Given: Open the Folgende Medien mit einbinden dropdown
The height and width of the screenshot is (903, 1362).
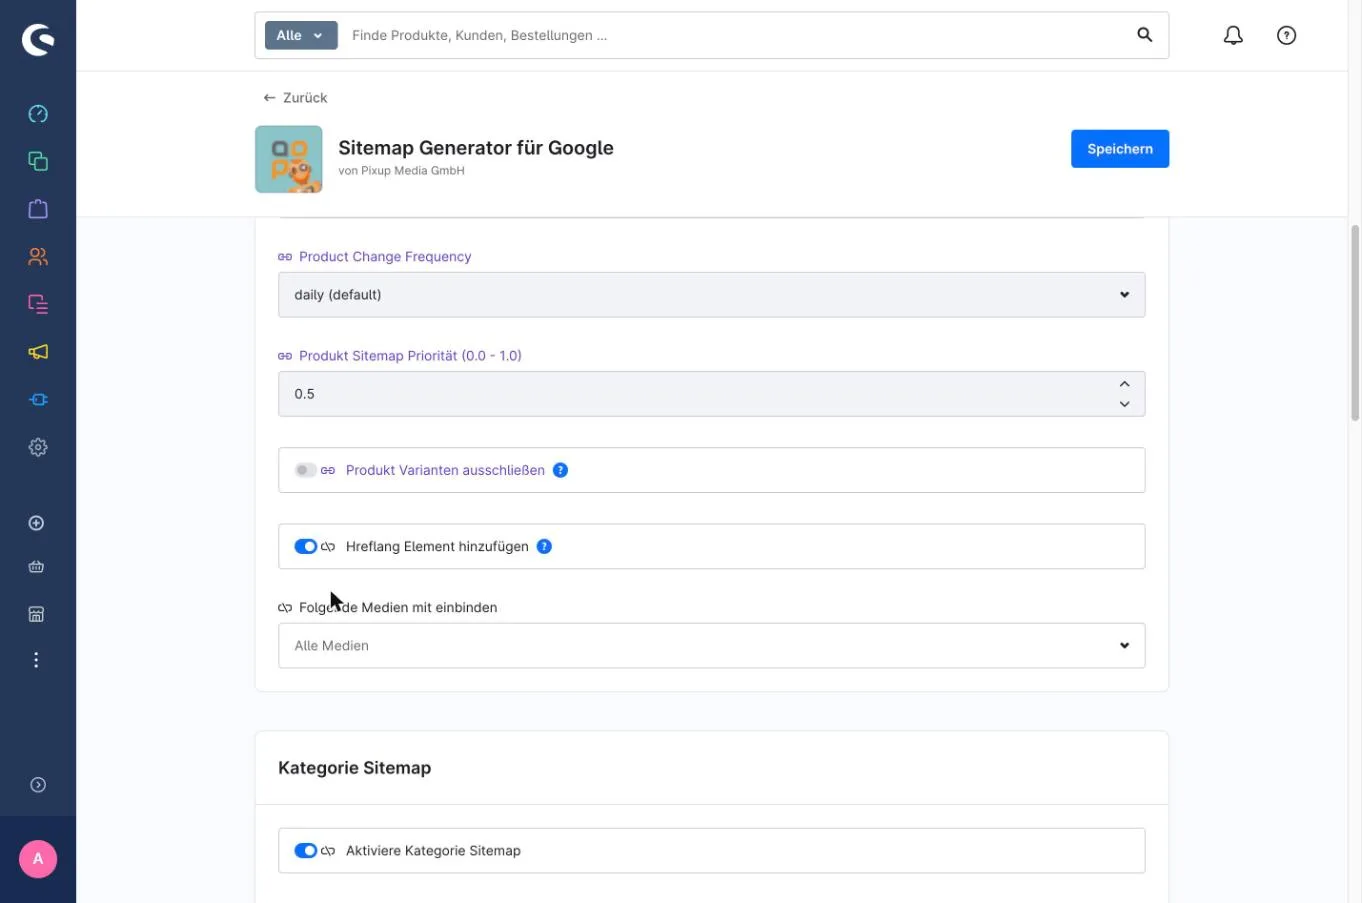Looking at the screenshot, I should pos(711,646).
